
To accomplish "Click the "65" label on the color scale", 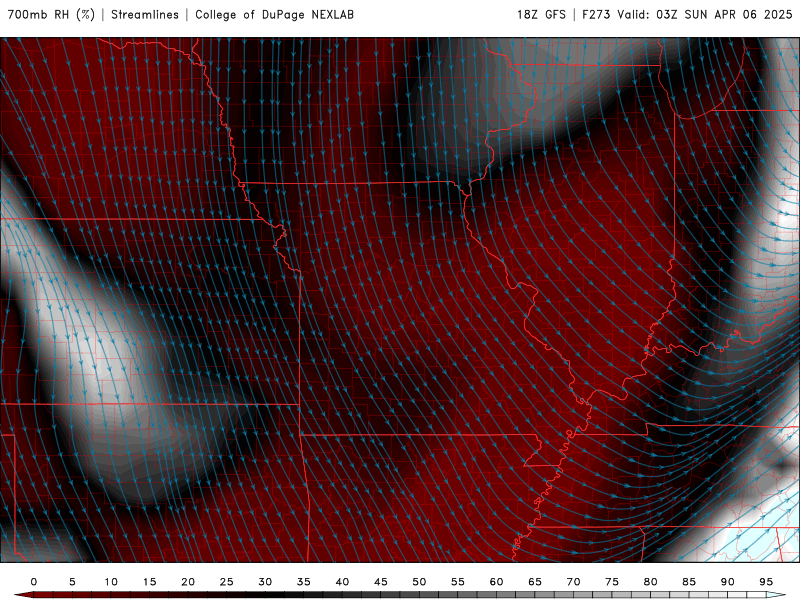I will tap(535, 582).
